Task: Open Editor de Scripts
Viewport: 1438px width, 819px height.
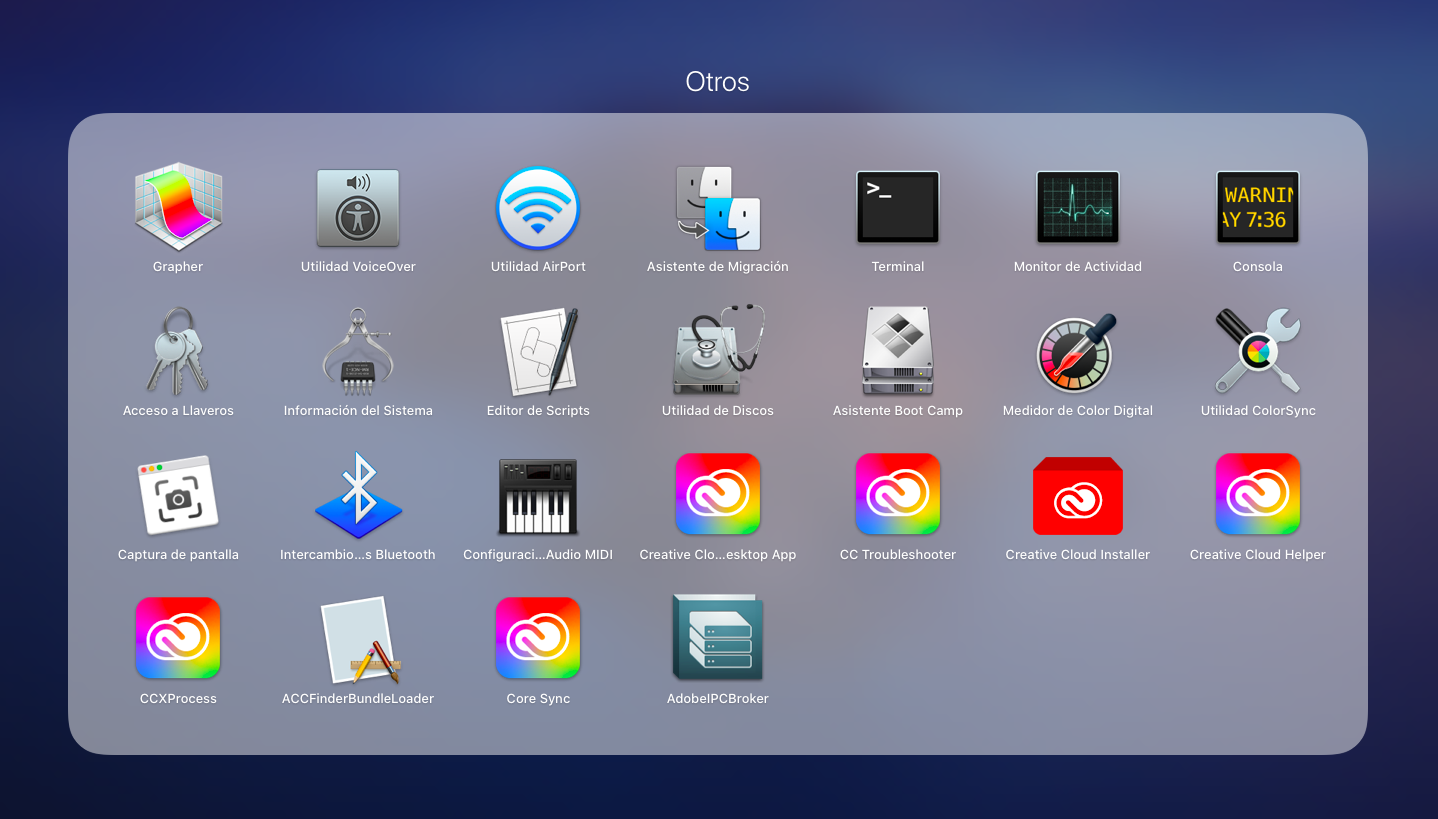Action: coord(538,352)
